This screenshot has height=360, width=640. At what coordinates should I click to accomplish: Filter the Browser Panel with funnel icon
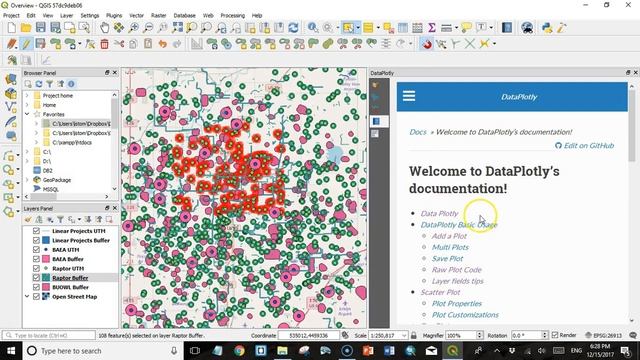pos(49,84)
